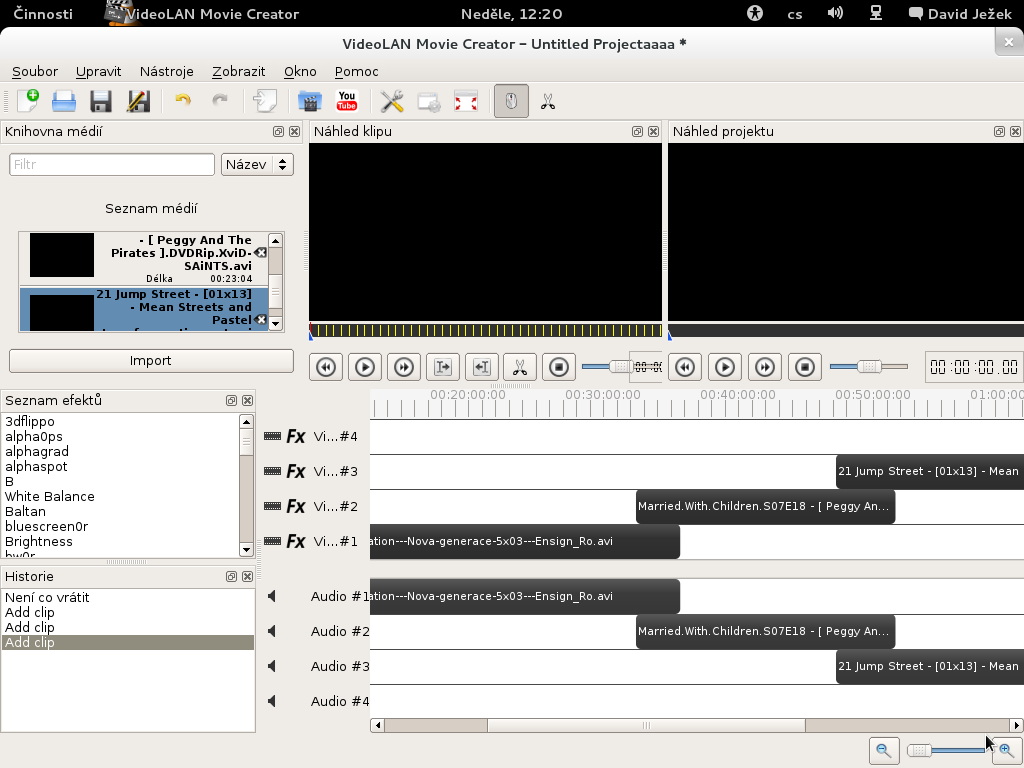Play the clip preview
The width and height of the screenshot is (1024, 768).
(x=365, y=367)
